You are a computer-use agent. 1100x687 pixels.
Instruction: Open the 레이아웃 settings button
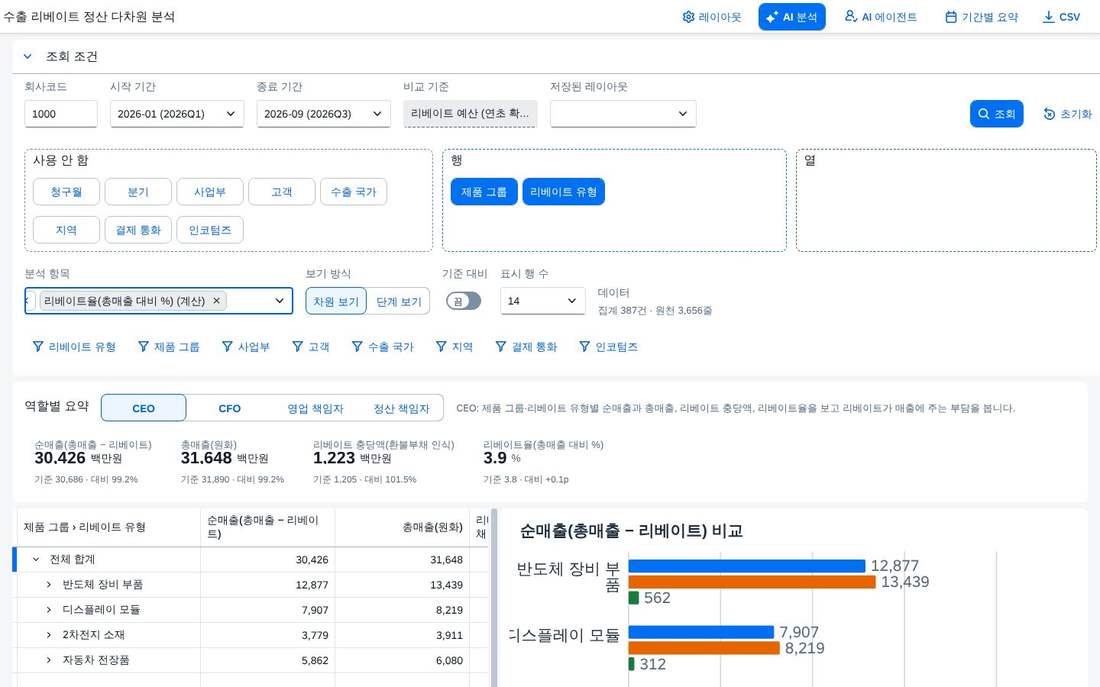(711, 17)
